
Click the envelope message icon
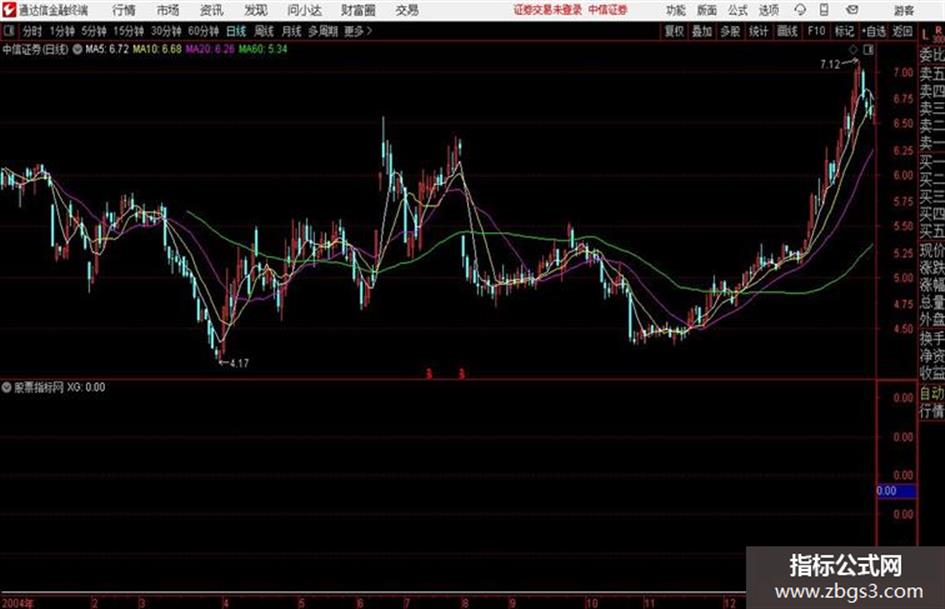pos(852,10)
